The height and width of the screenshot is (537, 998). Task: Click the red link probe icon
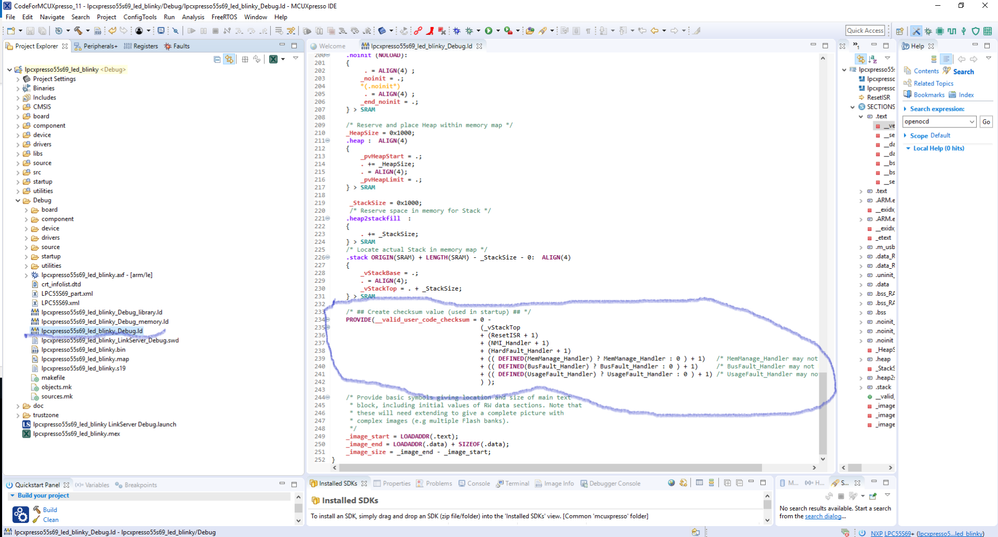coord(418,31)
